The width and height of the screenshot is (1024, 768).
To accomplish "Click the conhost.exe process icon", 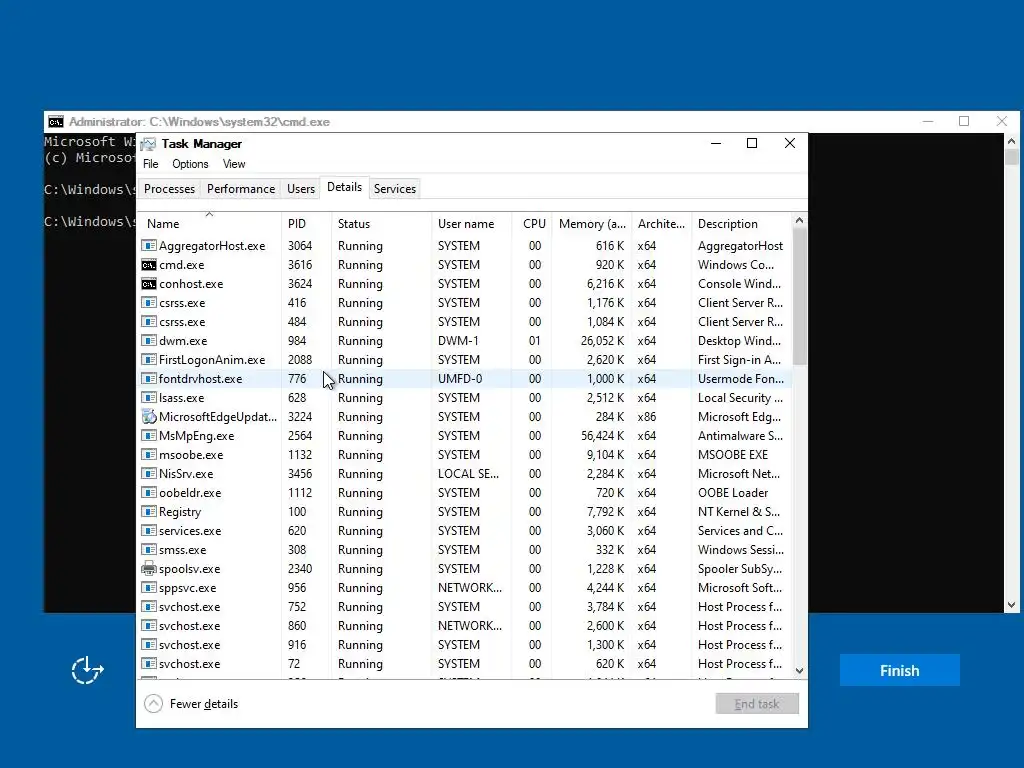I will point(149,283).
